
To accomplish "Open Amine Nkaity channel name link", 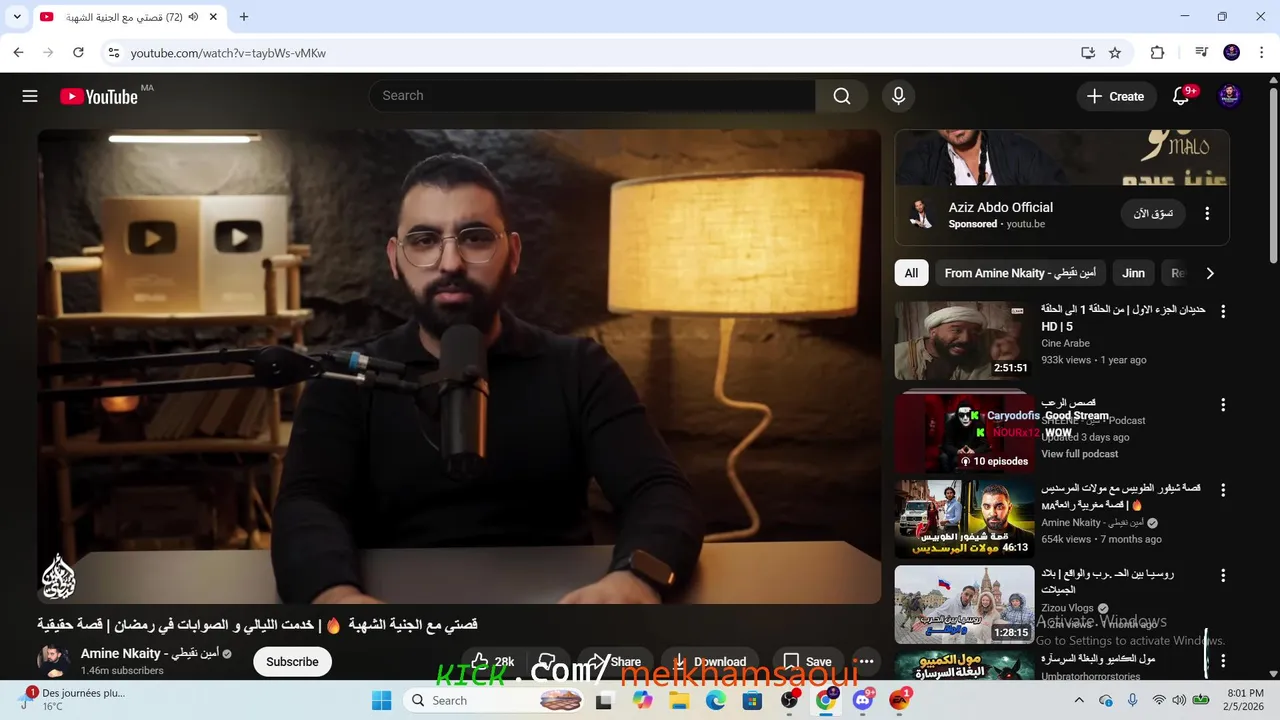I will (x=151, y=654).
